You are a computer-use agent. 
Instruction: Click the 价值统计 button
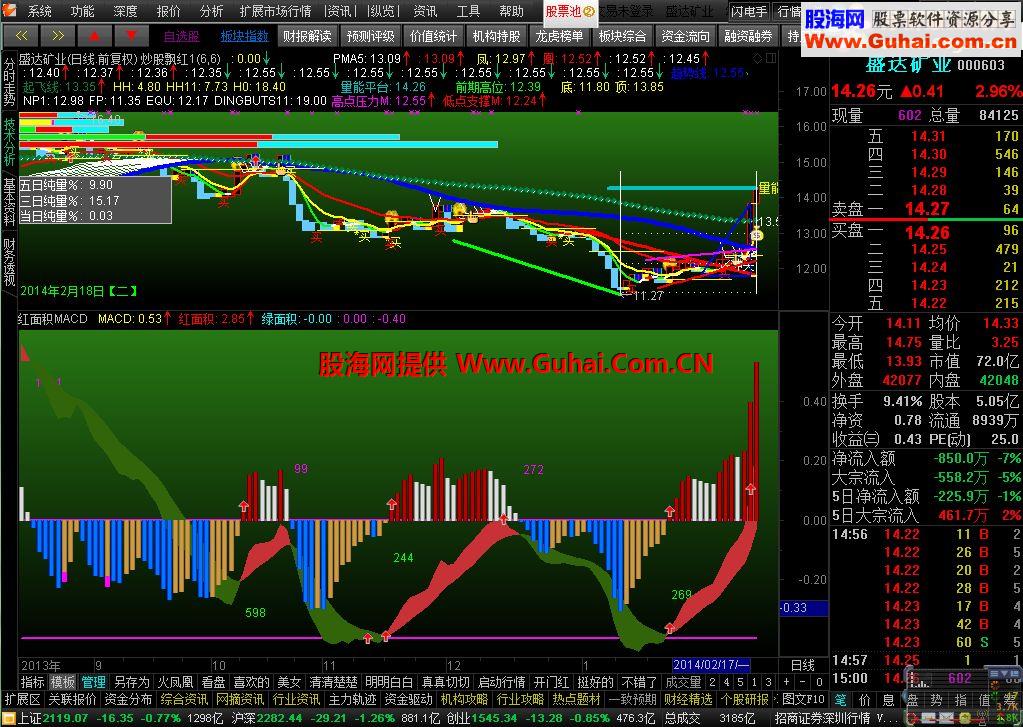[433, 37]
